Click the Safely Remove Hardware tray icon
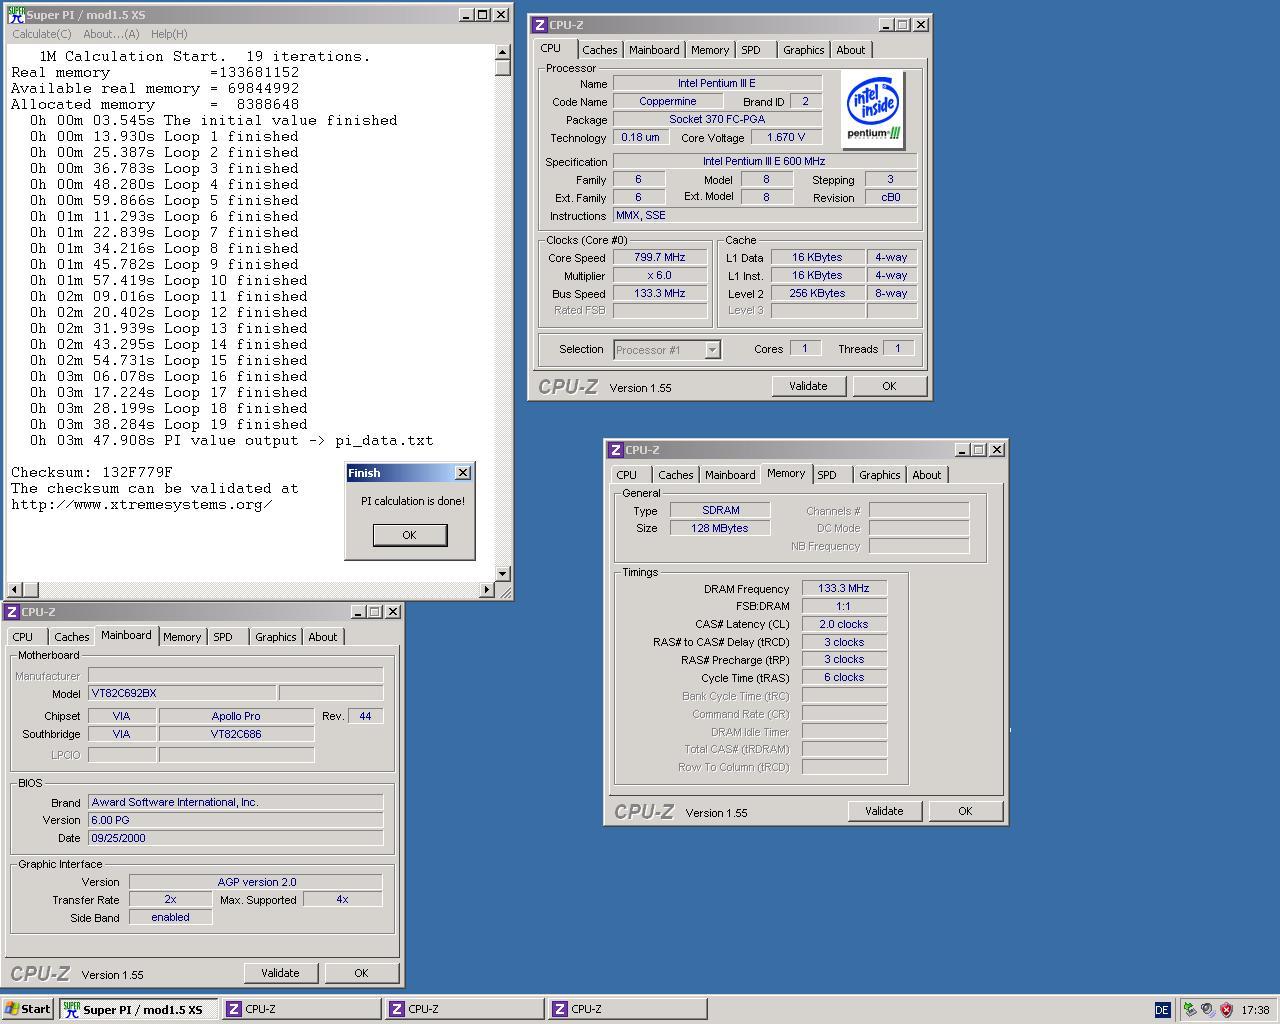 [1190, 1010]
